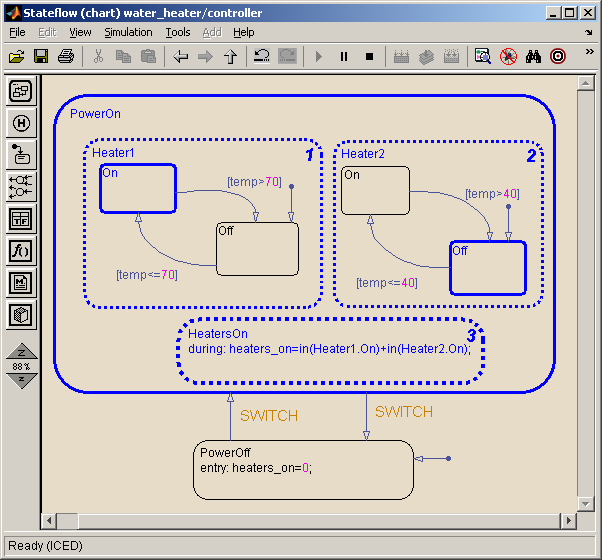The height and width of the screenshot is (560, 602).
Task: Start simulation with the Play button
Action: click(x=319, y=57)
